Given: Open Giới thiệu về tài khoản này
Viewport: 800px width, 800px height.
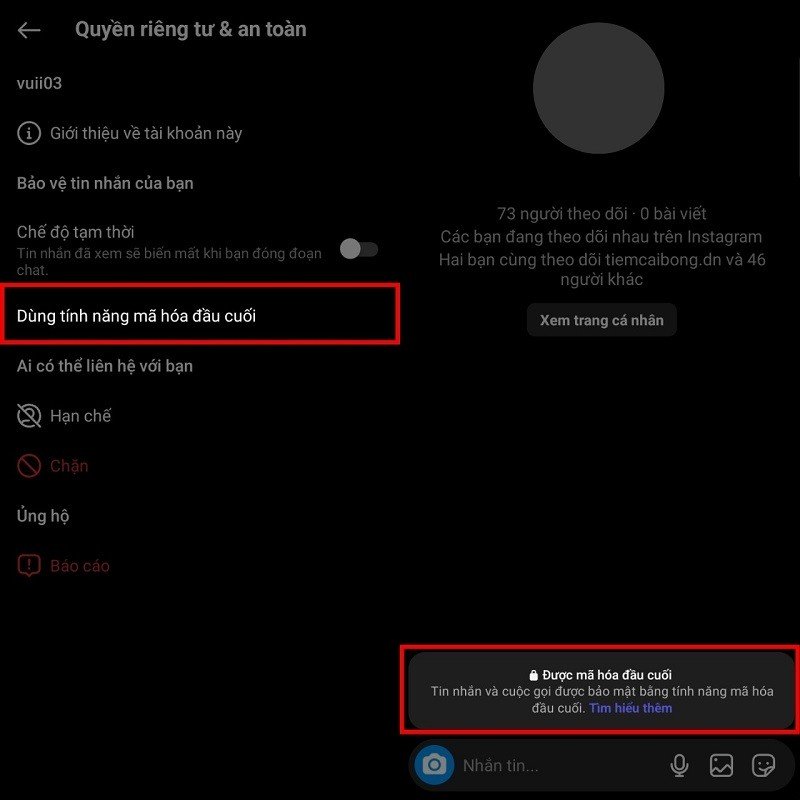Looking at the screenshot, I should click(x=146, y=133).
